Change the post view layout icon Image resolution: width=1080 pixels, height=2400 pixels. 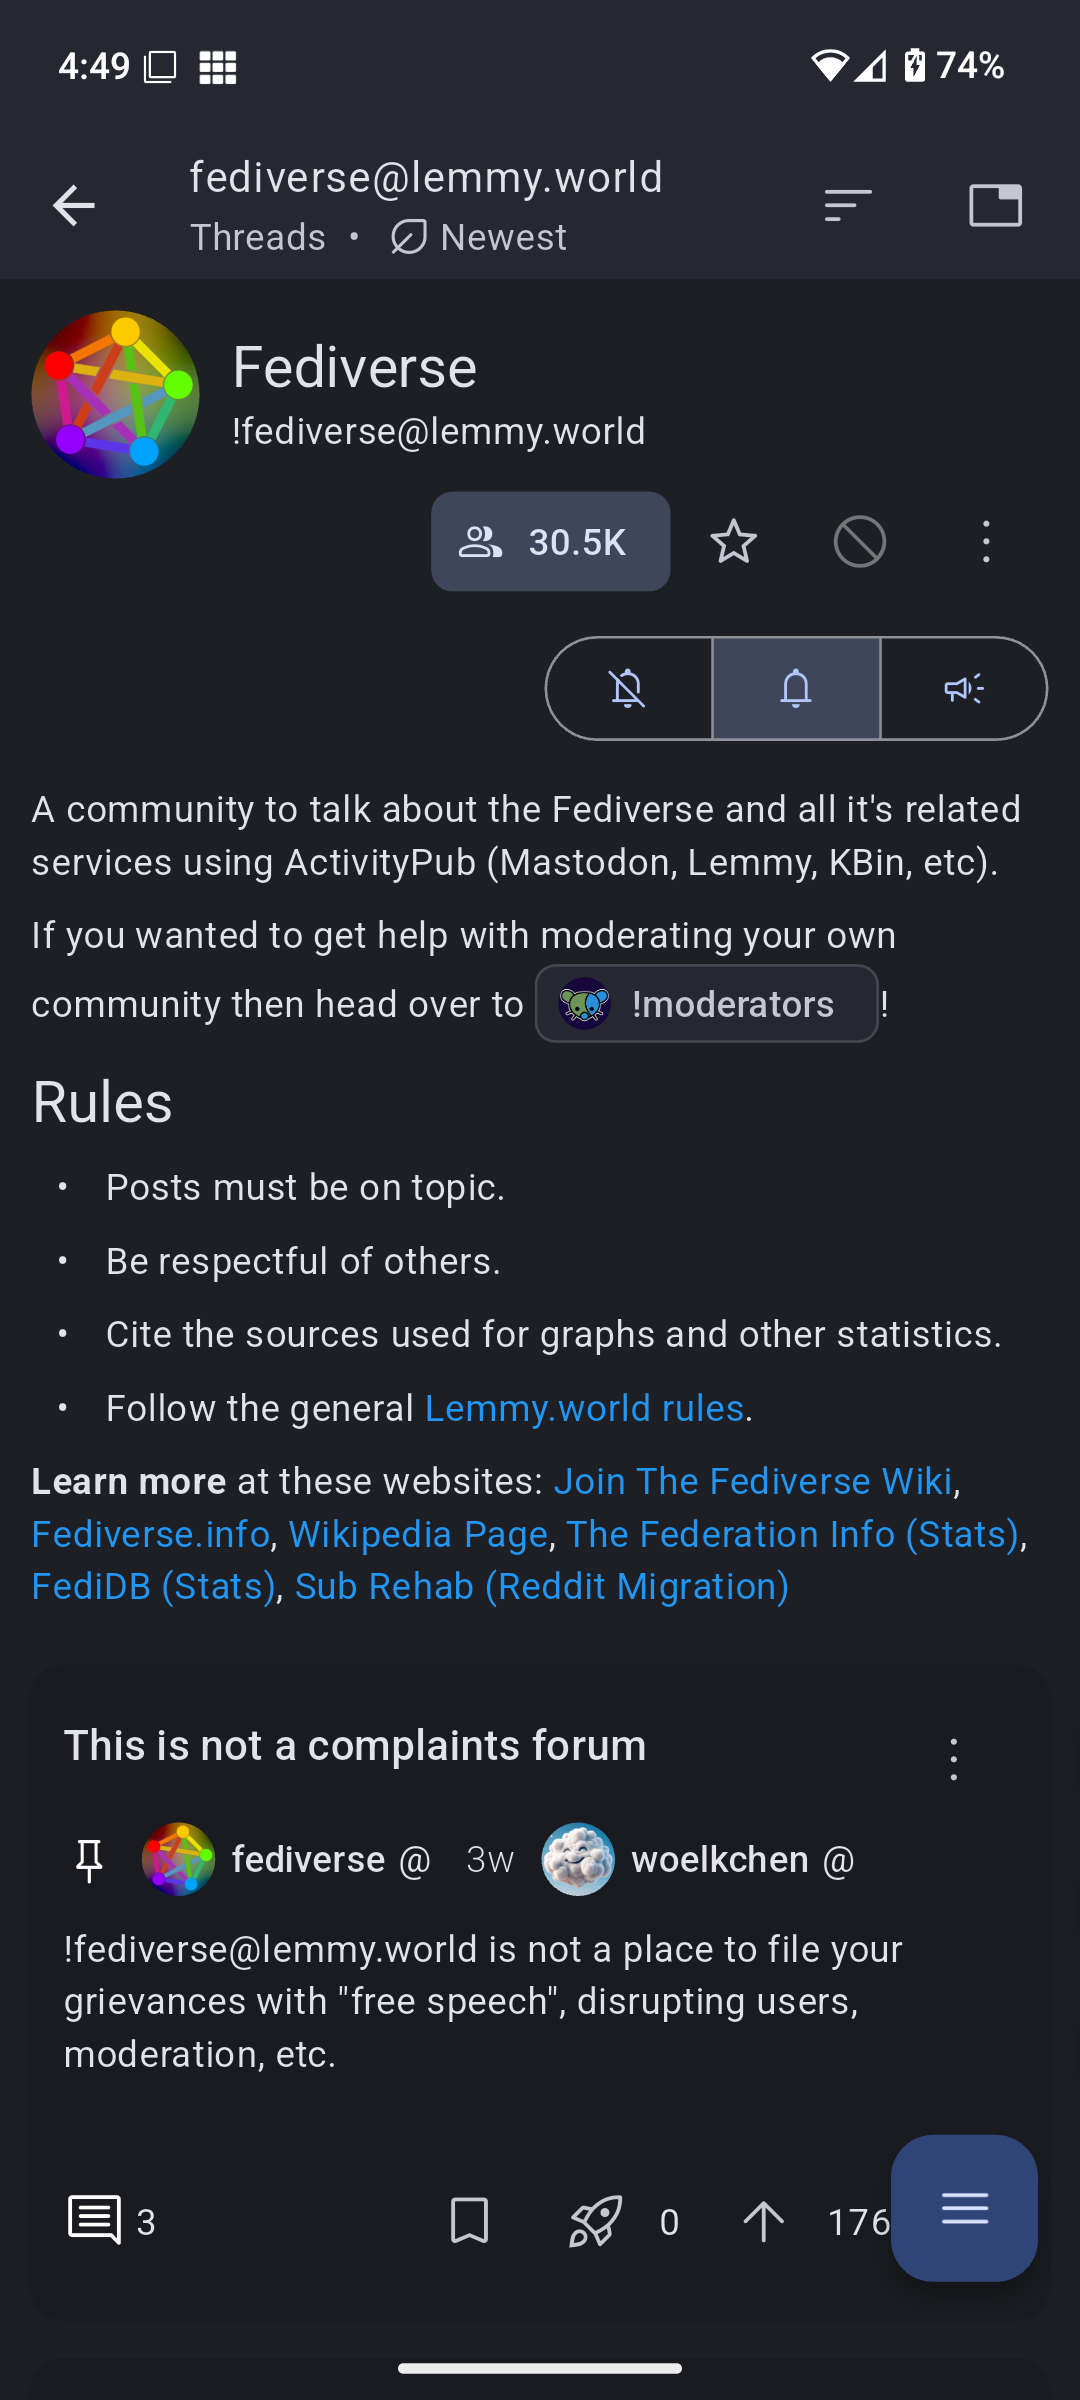[x=996, y=206]
